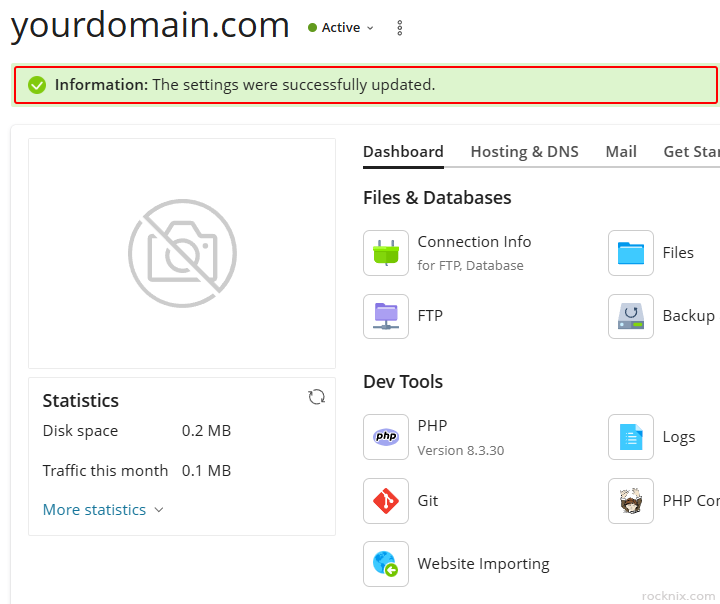Switch to the Hosting & DNS tab
The height and width of the screenshot is (604, 720).
click(524, 152)
